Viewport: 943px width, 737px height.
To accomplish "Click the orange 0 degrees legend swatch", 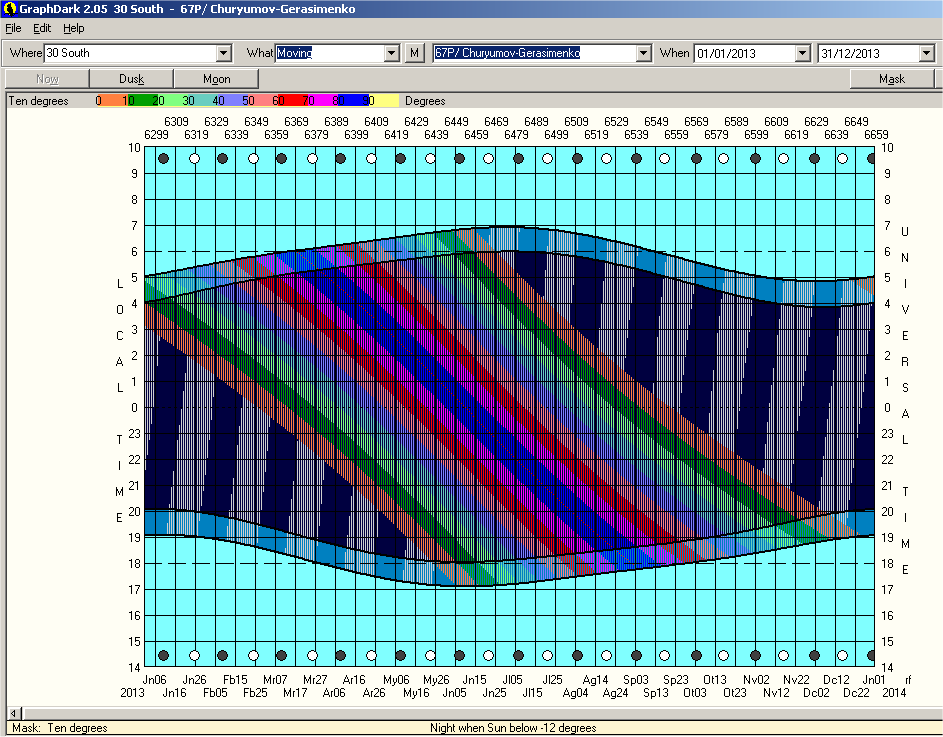I will [108, 100].
